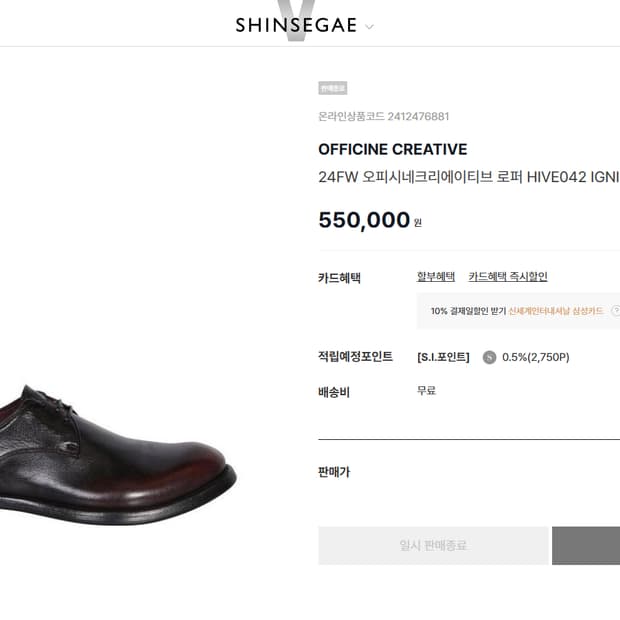Click the help icon beside 삼성카드 text
Screen dimensions: 620x620
(x=615, y=311)
